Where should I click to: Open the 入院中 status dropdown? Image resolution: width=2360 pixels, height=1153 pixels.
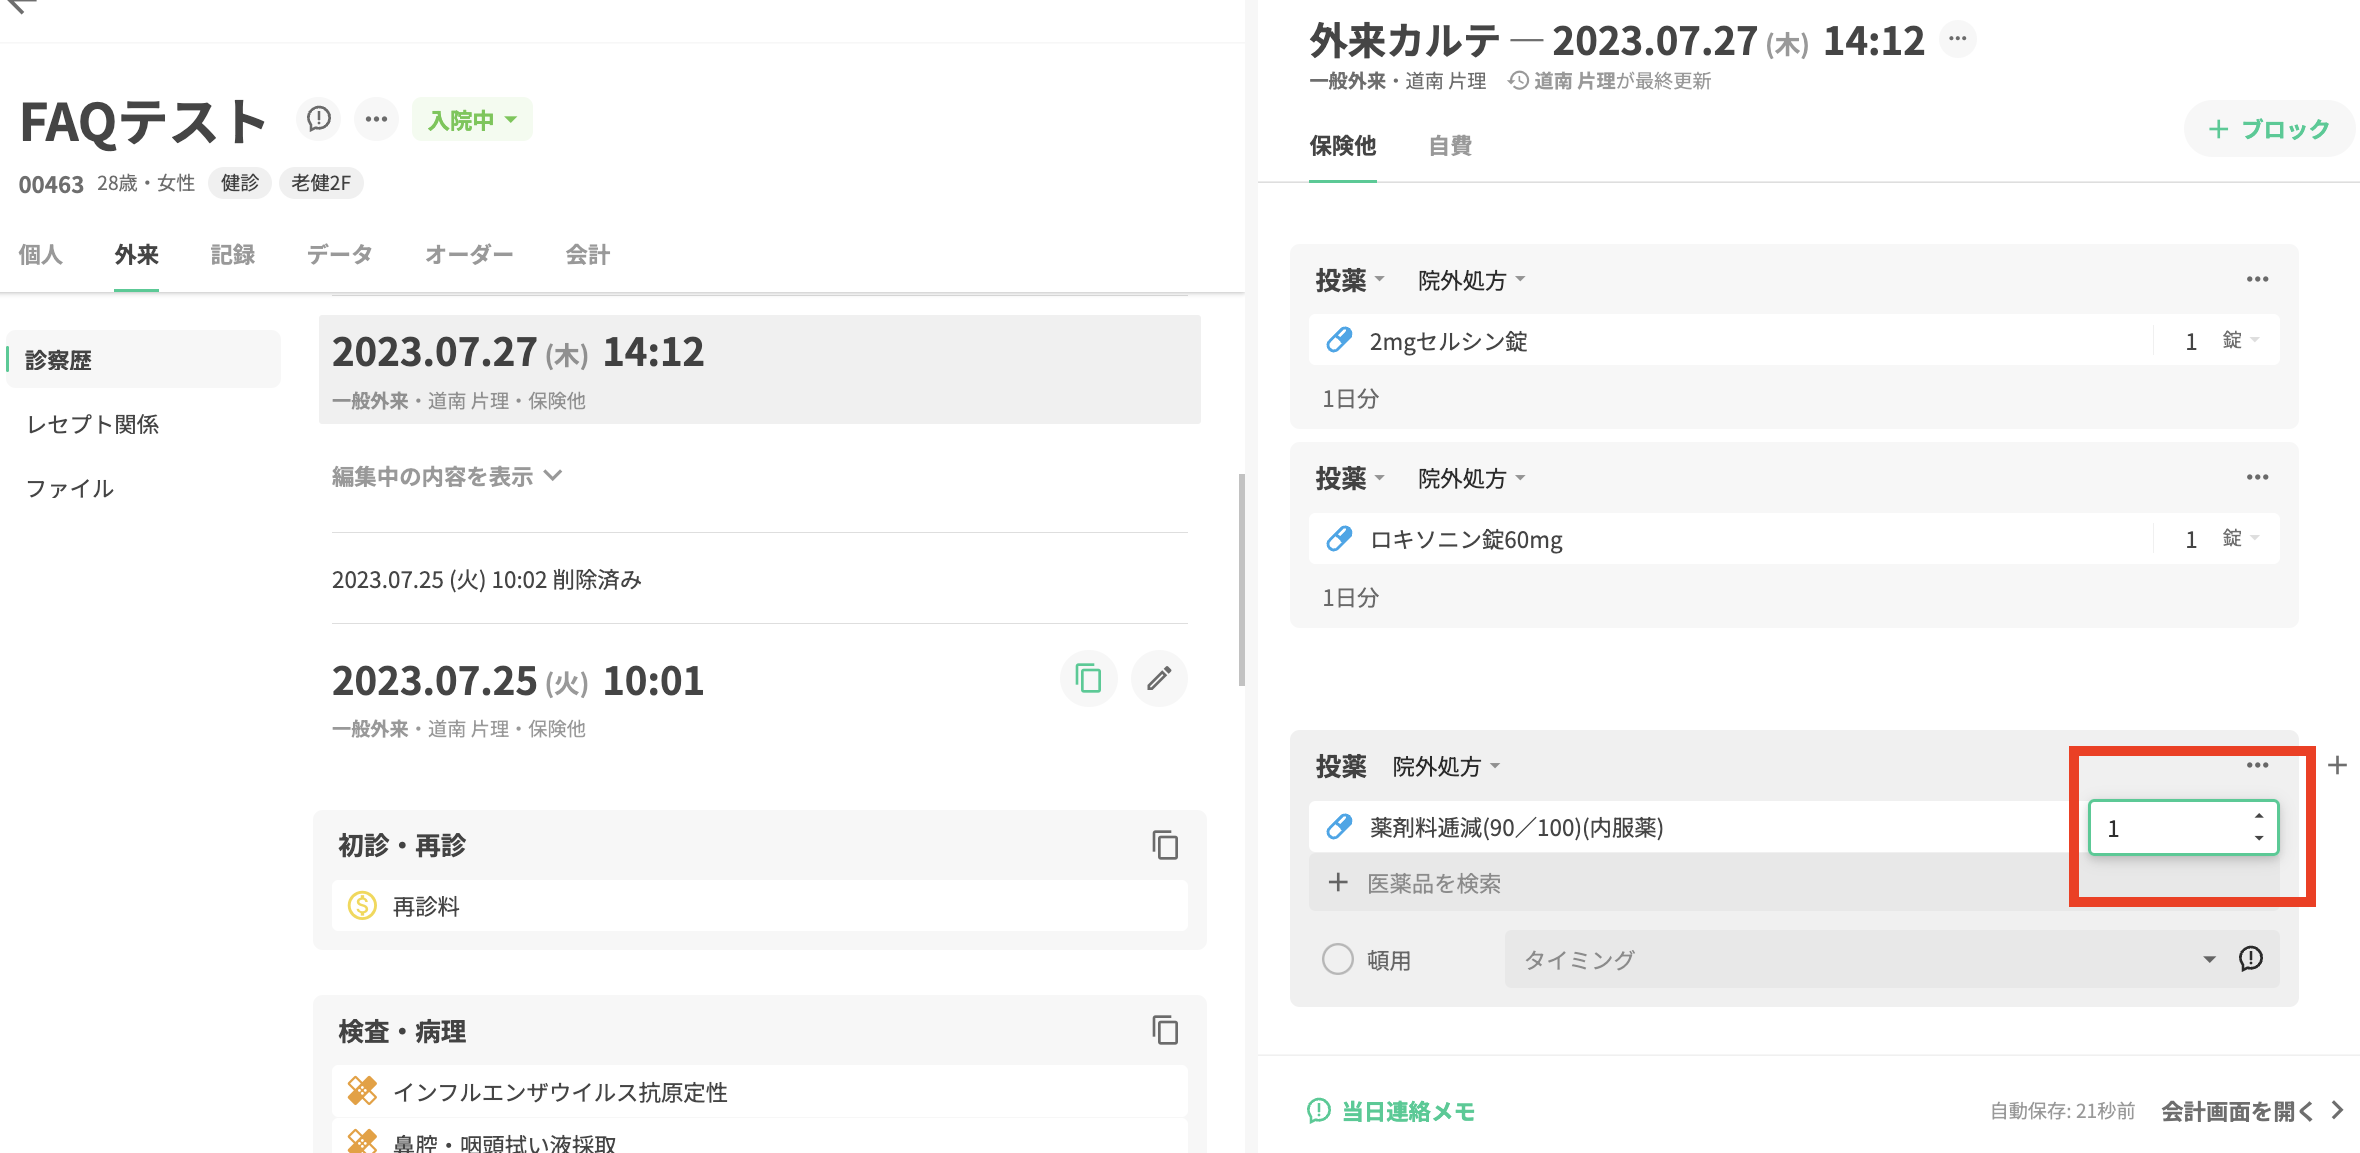click(x=471, y=120)
